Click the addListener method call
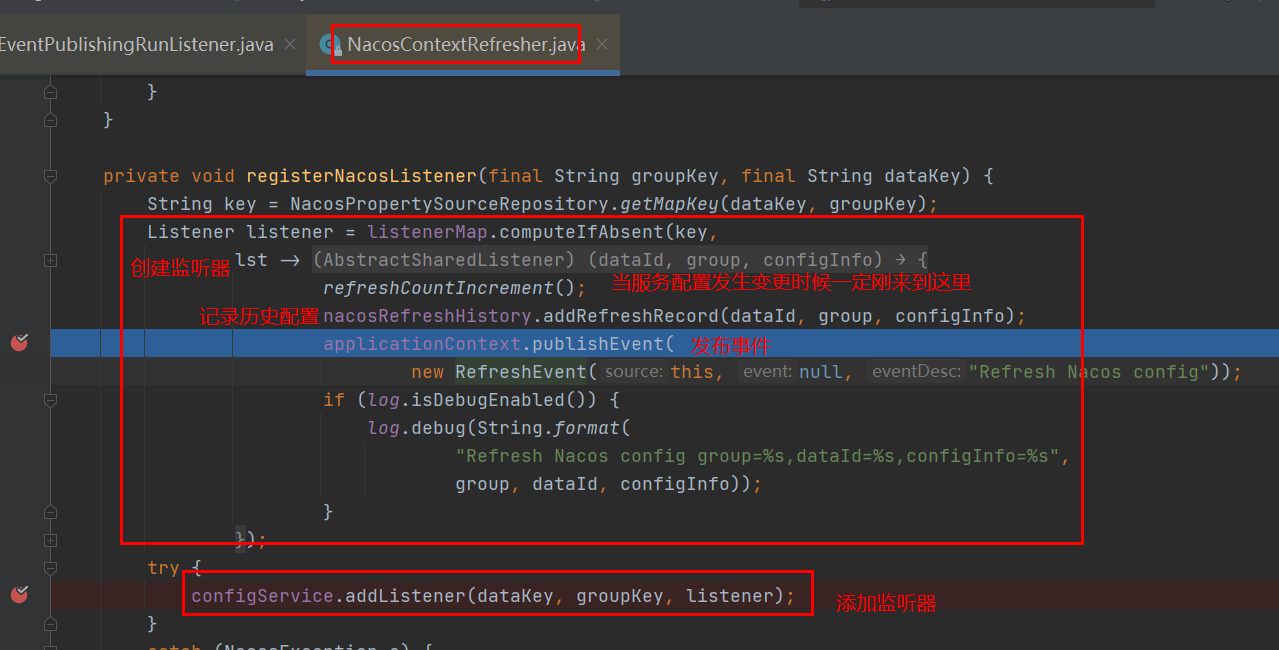Image resolution: width=1279 pixels, height=650 pixels. click(x=405, y=596)
